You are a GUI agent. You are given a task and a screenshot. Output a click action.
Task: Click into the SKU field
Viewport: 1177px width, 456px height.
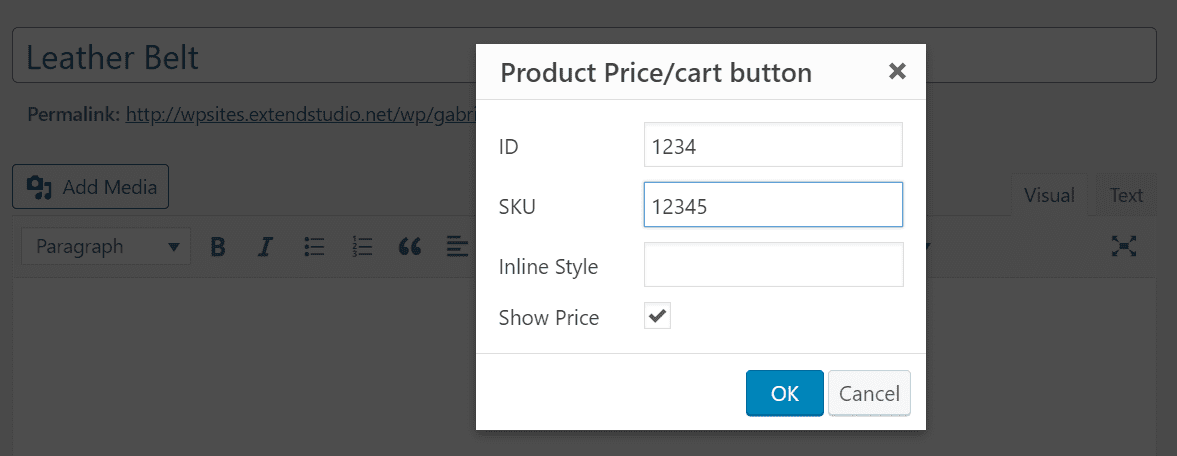click(773, 204)
